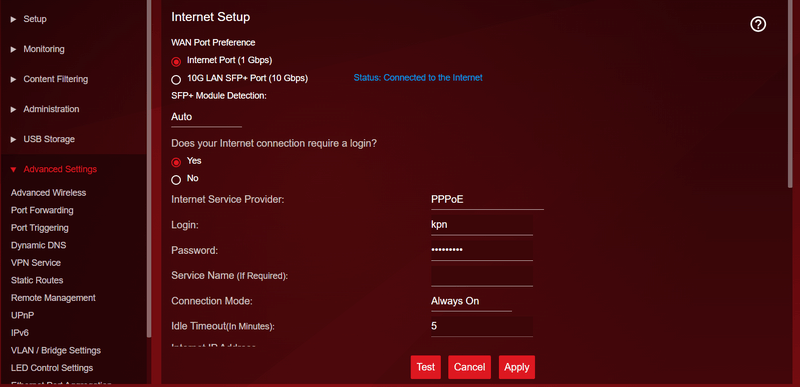
Task: Choose Yes for login required
Action: click(x=176, y=162)
